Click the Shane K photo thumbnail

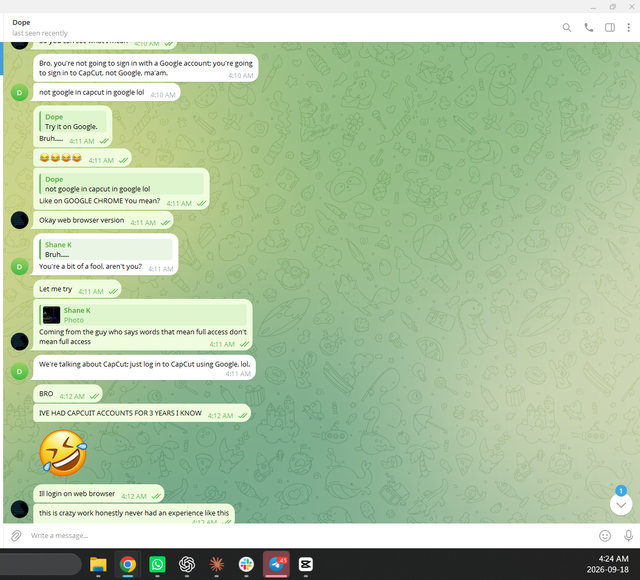(51, 315)
